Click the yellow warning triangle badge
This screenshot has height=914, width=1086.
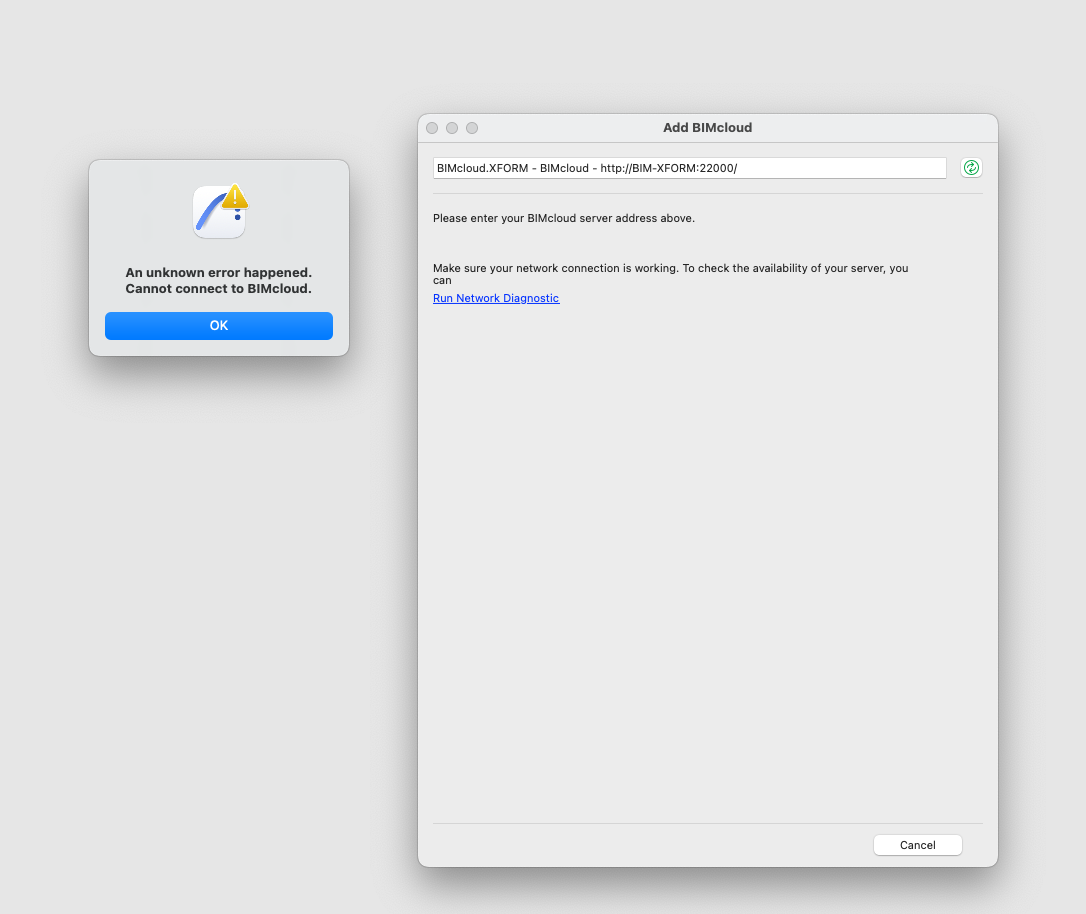click(235, 196)
